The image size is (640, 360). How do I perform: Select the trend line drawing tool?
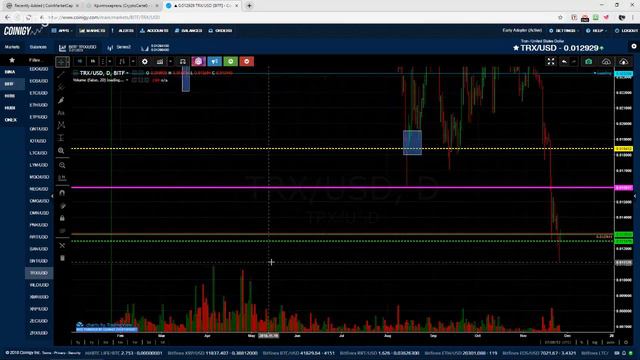coord(61,75)
